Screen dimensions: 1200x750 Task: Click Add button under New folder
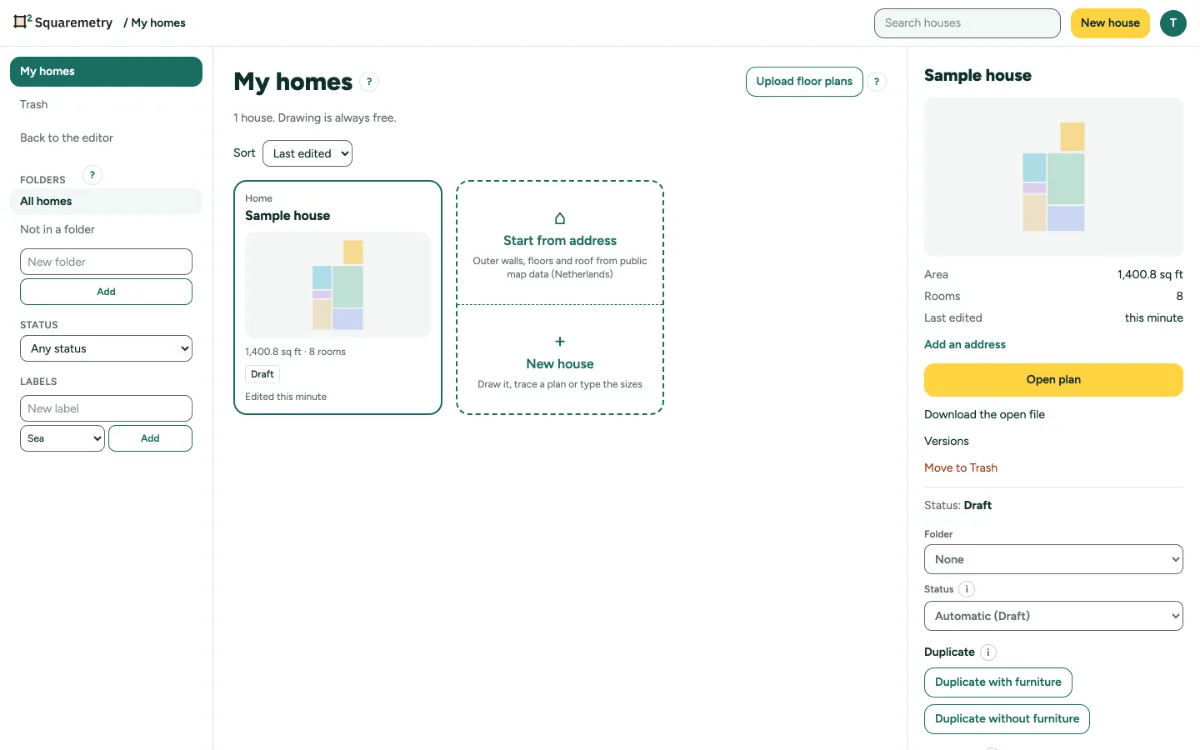[x=106, y=292]
